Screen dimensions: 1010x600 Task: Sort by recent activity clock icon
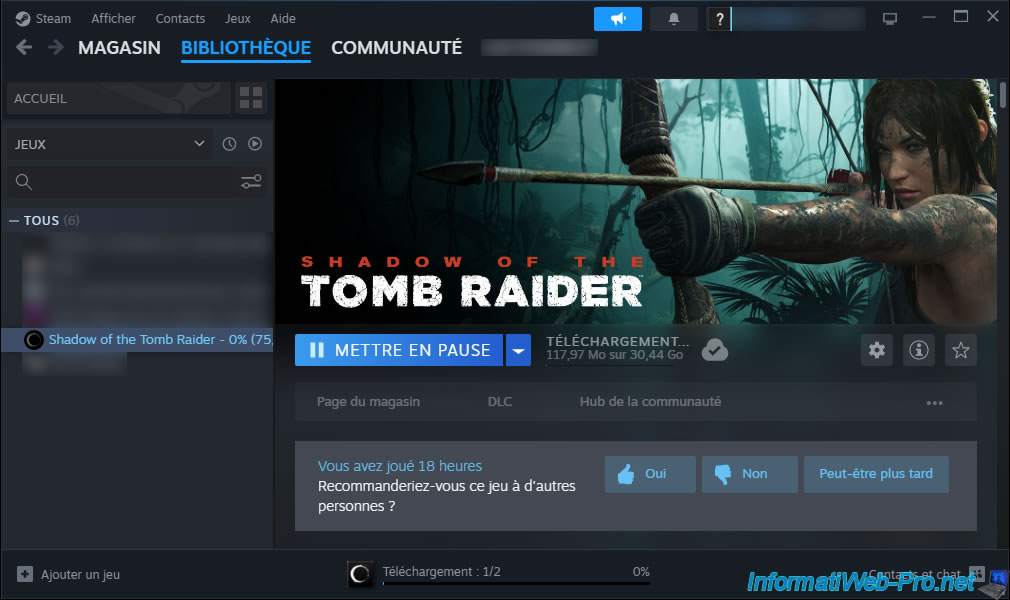tap(229, 144)
